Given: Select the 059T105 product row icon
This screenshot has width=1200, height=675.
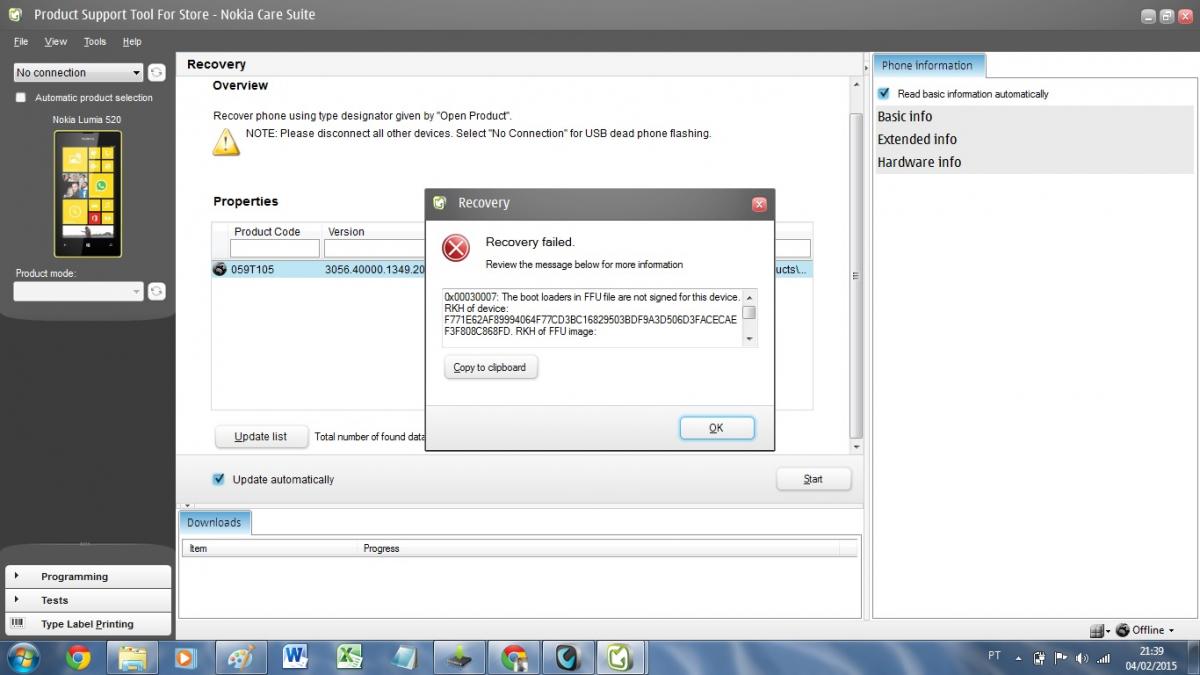Looking at the screenshot, I should click(220, 269).
